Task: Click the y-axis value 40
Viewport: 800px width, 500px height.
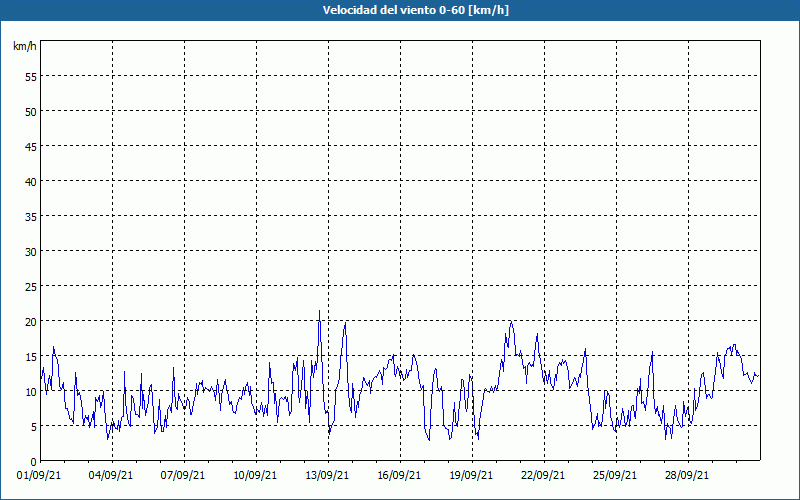Action: (x=31, y=182)
